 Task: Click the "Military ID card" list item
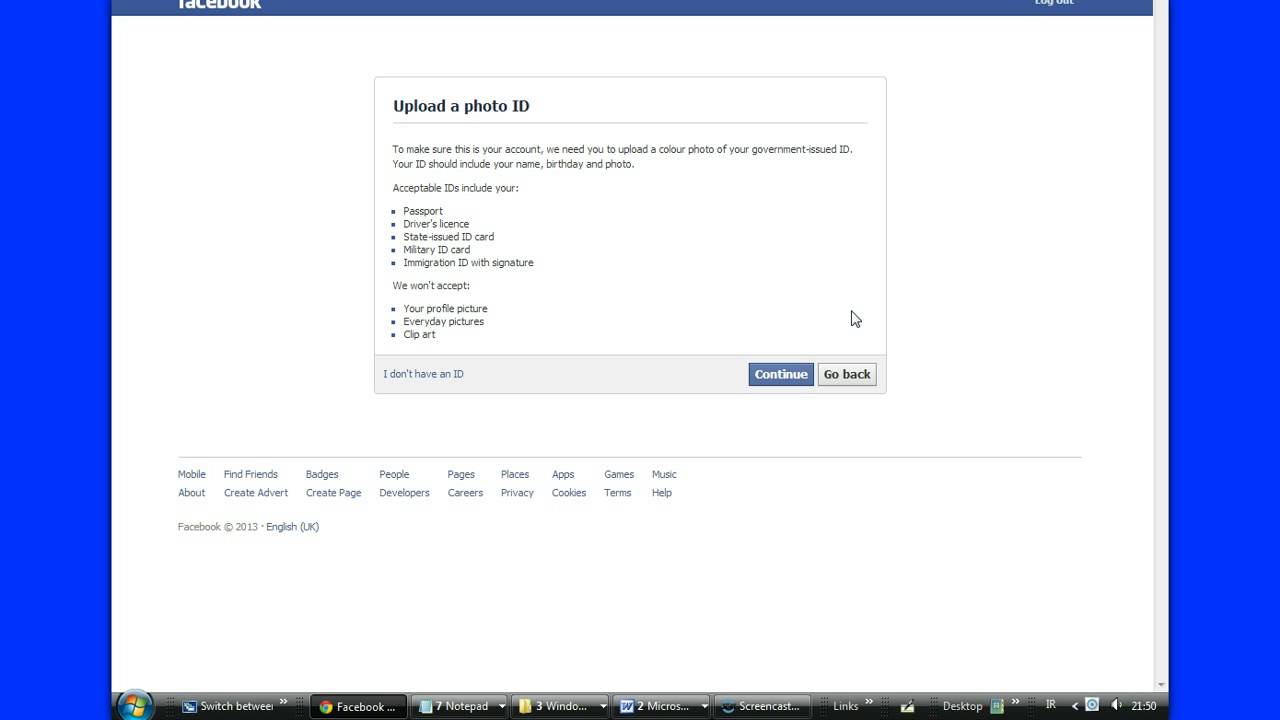point(436,250)
